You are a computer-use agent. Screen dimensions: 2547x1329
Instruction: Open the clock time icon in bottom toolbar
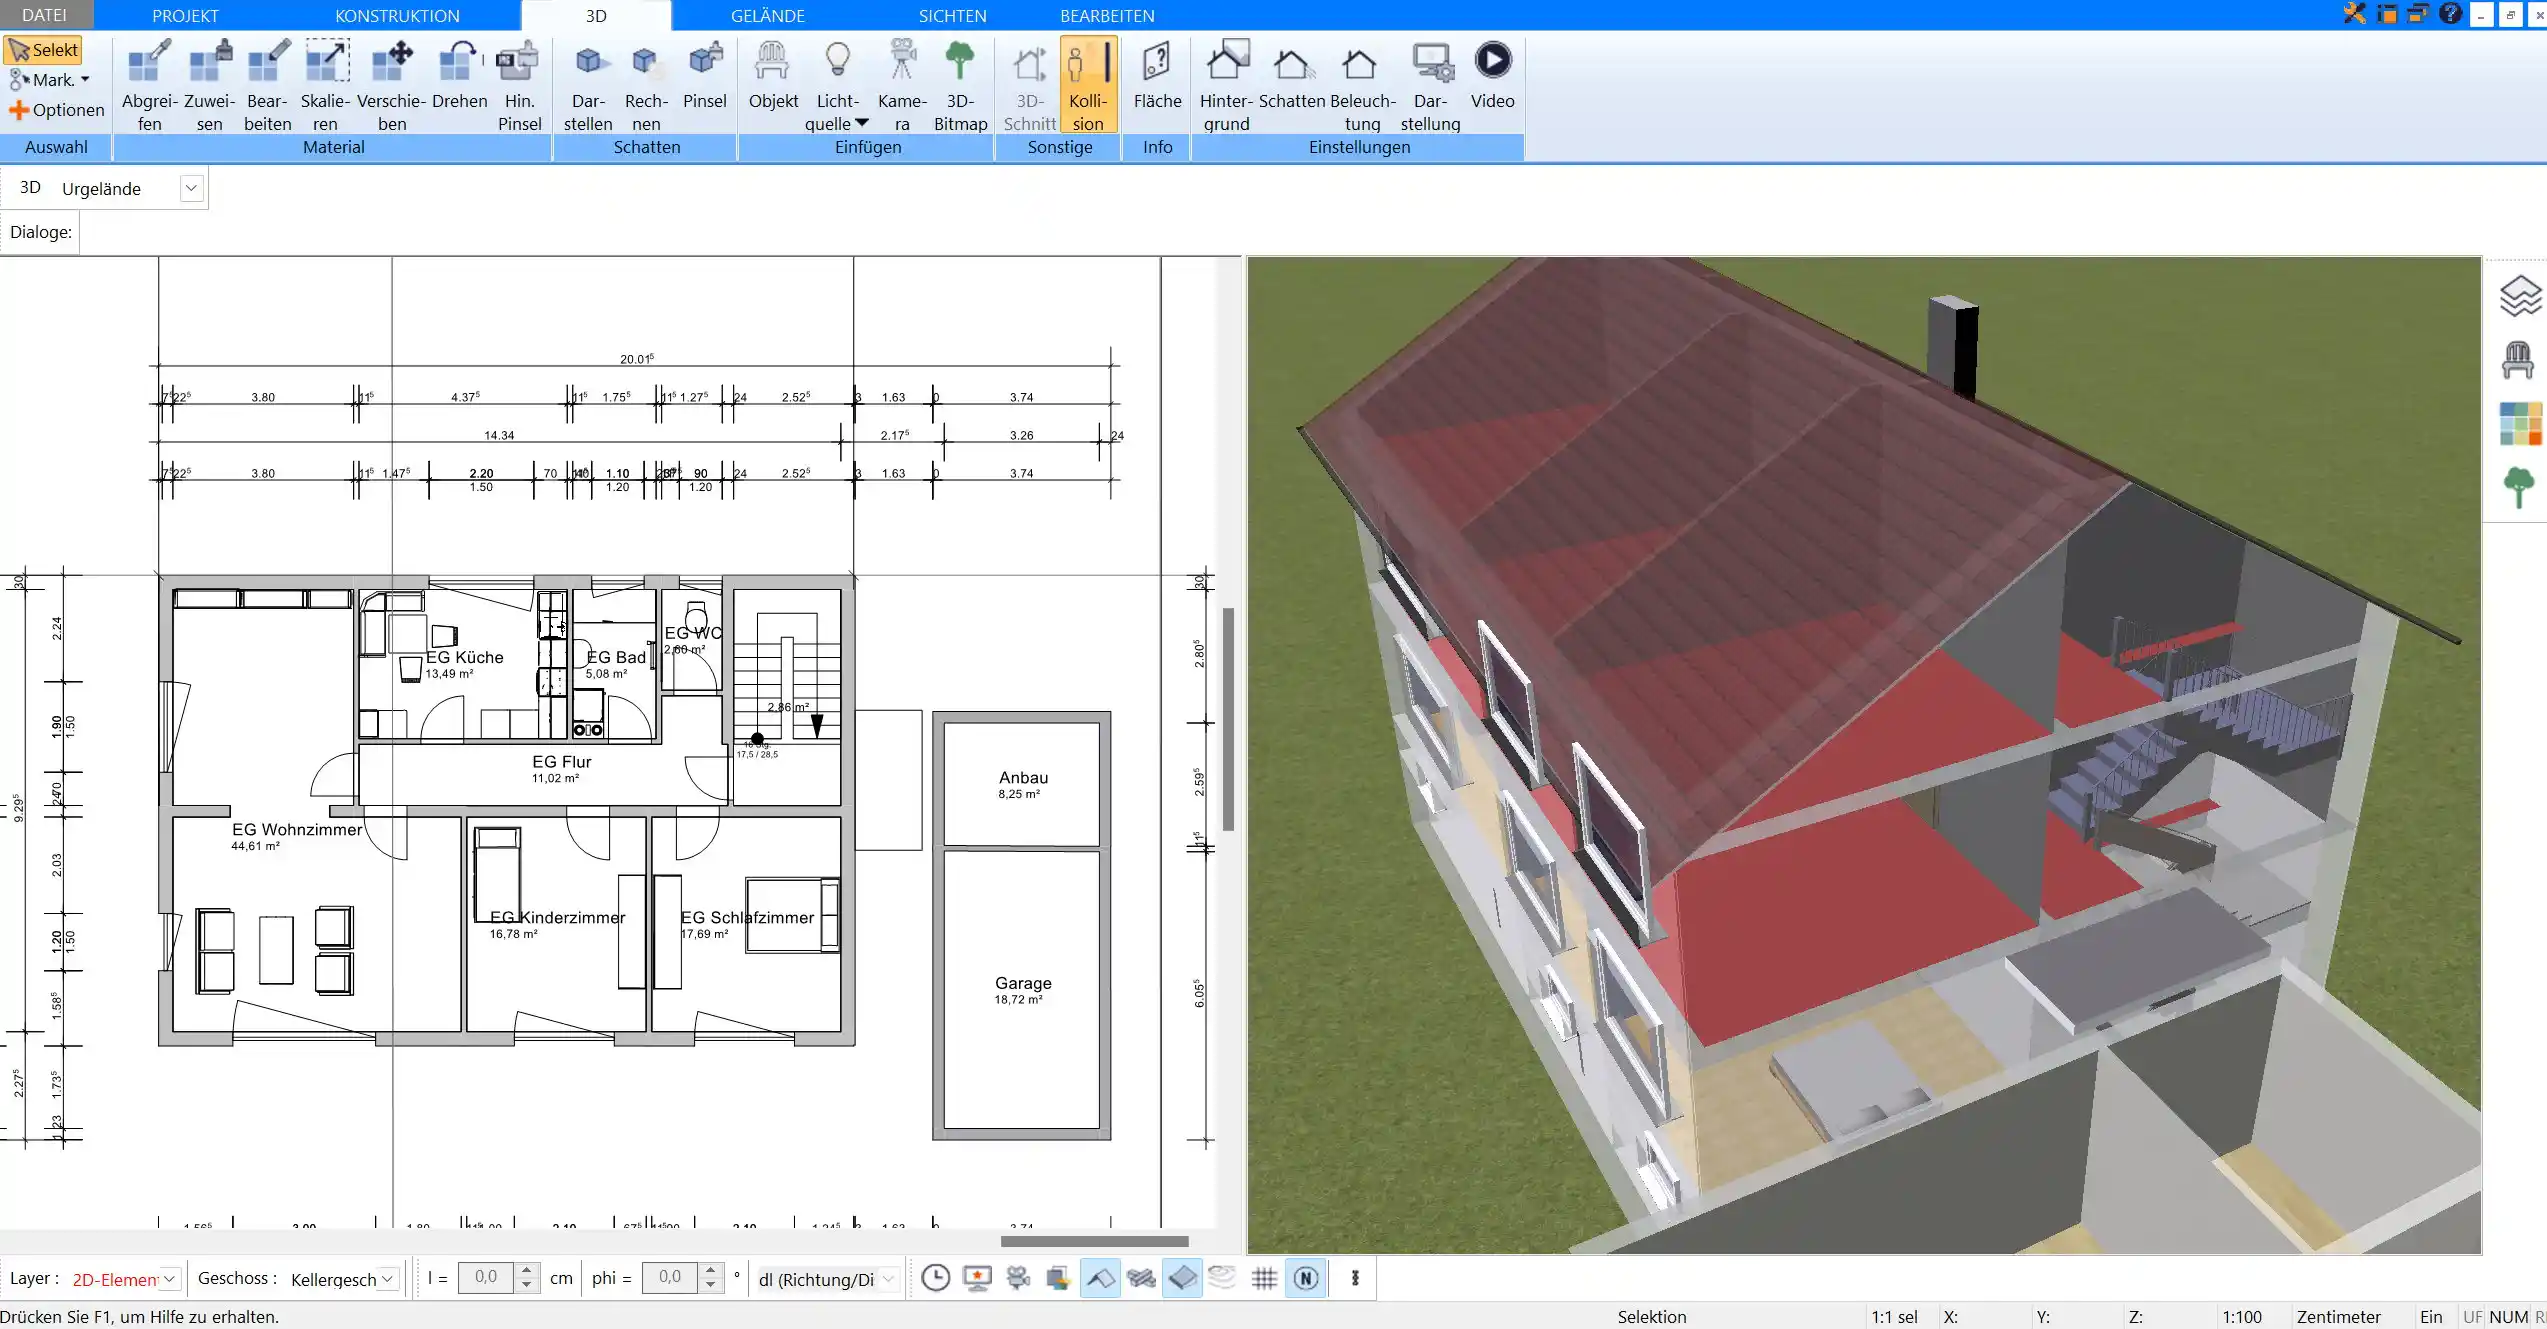(x=935, y=1278)
